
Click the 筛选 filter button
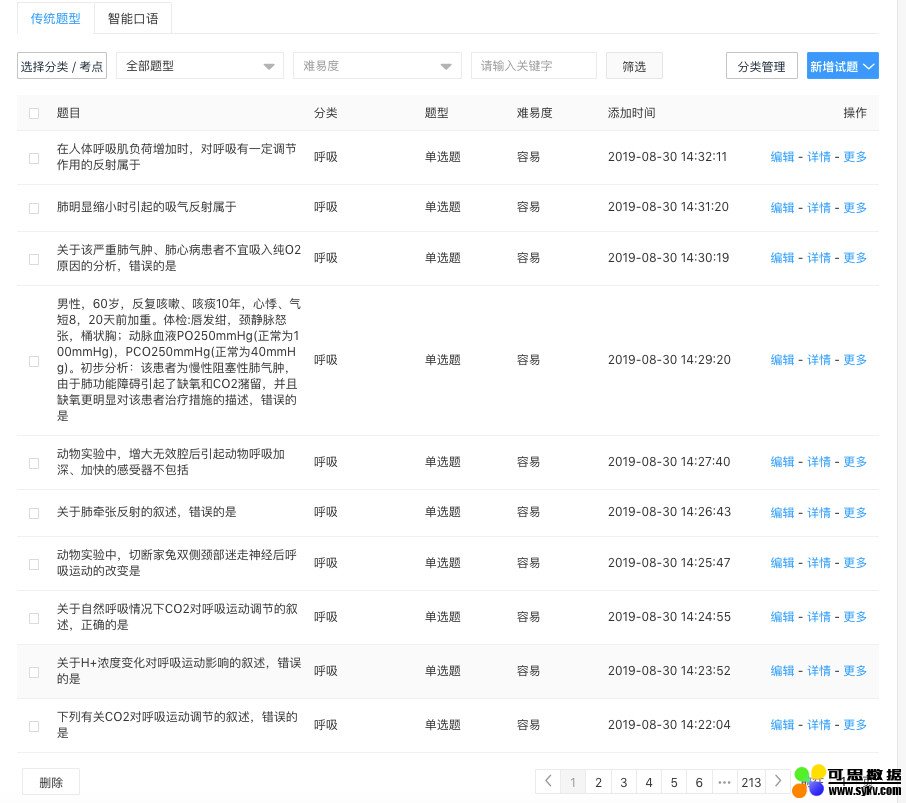tap(634, 66)
